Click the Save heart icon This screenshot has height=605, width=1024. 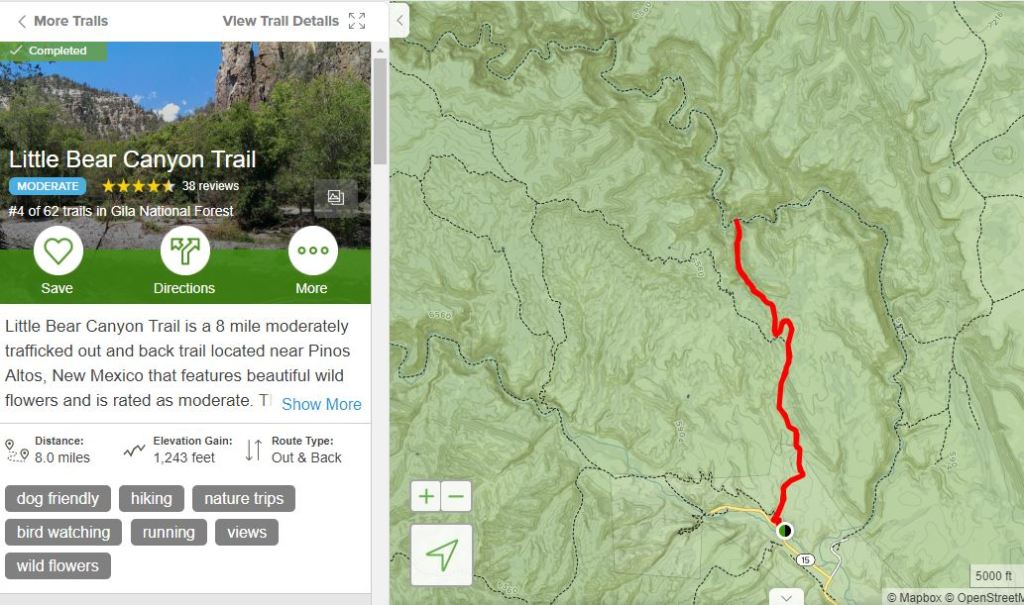click(58, 251)
